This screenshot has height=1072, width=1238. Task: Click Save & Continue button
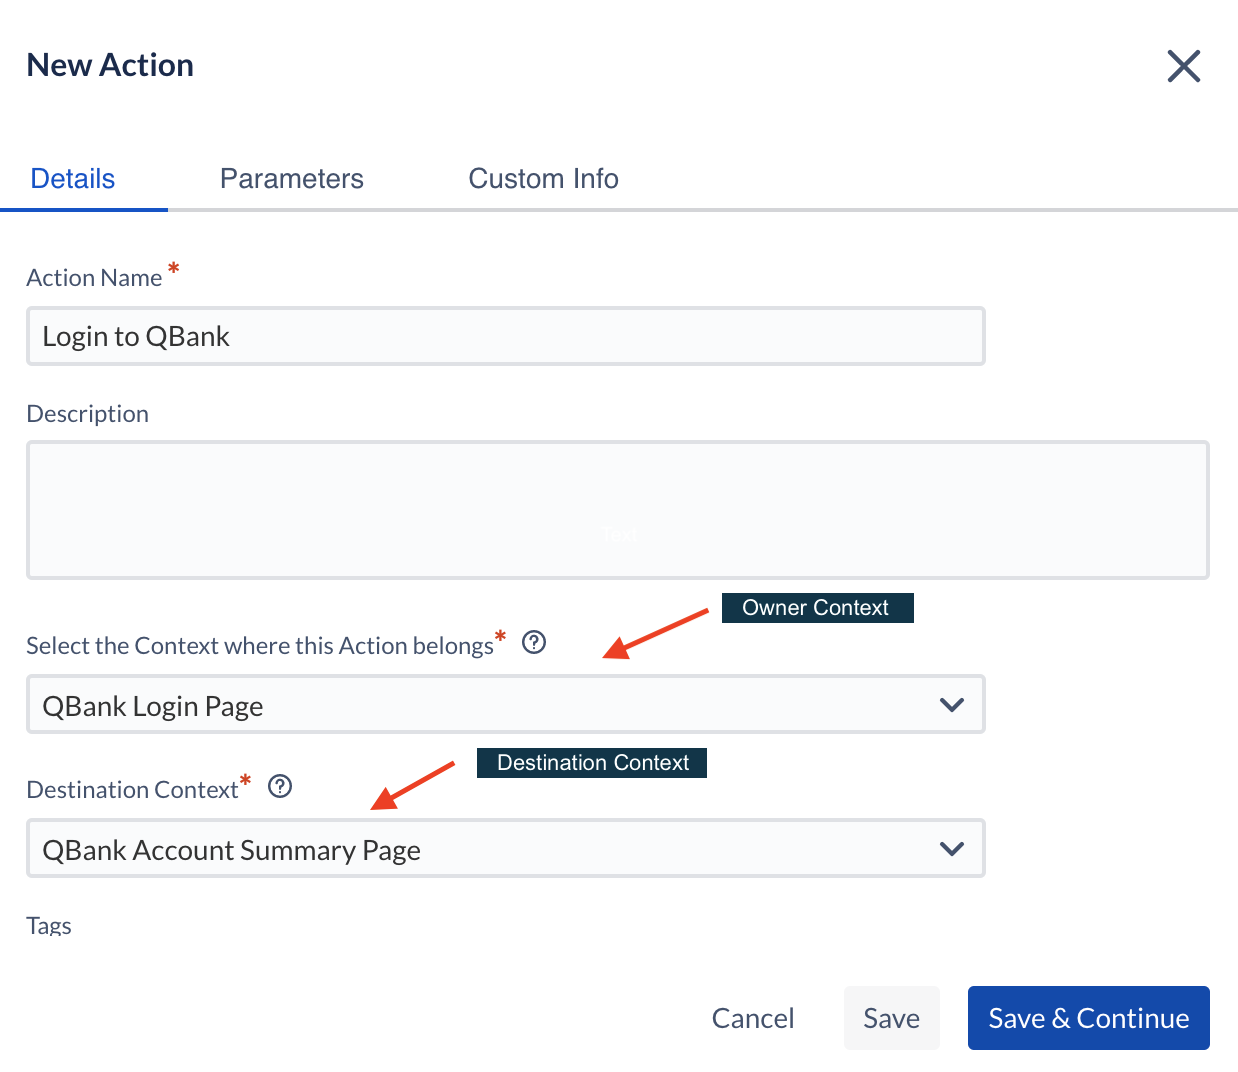[x=1089, y=1018]
